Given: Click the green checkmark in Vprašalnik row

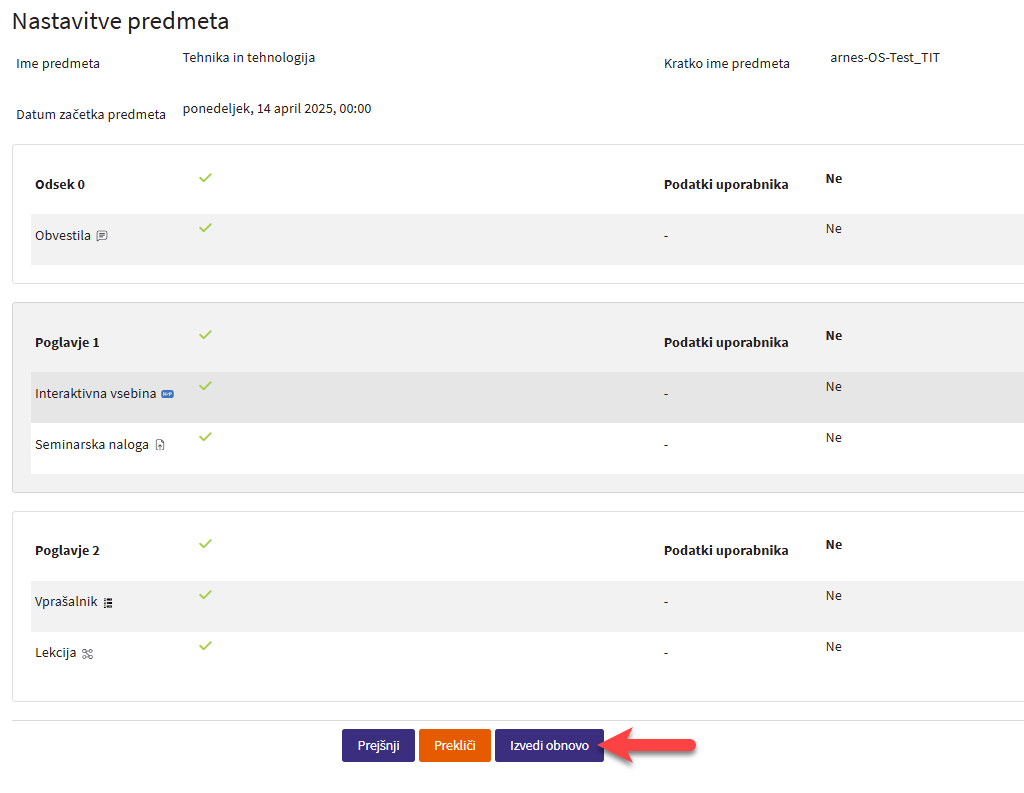Looking at the screenshot, I should (x=205, y=595).
